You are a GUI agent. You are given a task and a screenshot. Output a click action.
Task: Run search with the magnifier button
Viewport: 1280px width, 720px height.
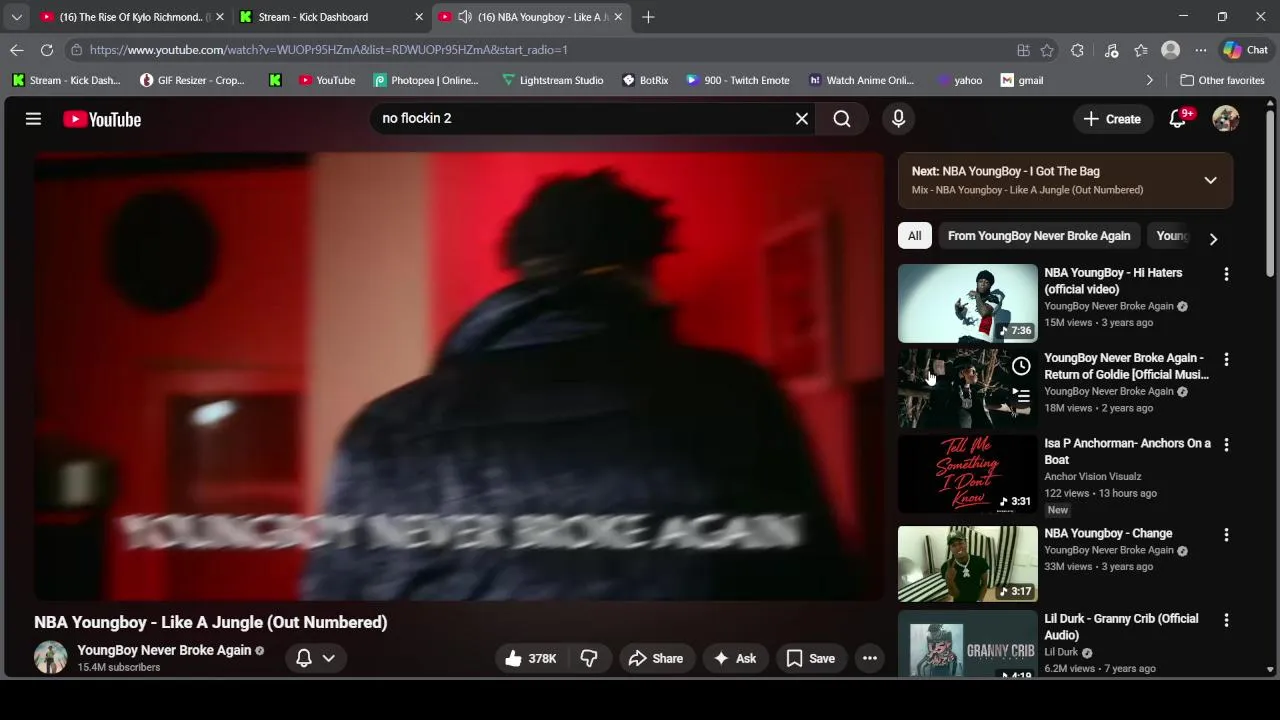842,119
